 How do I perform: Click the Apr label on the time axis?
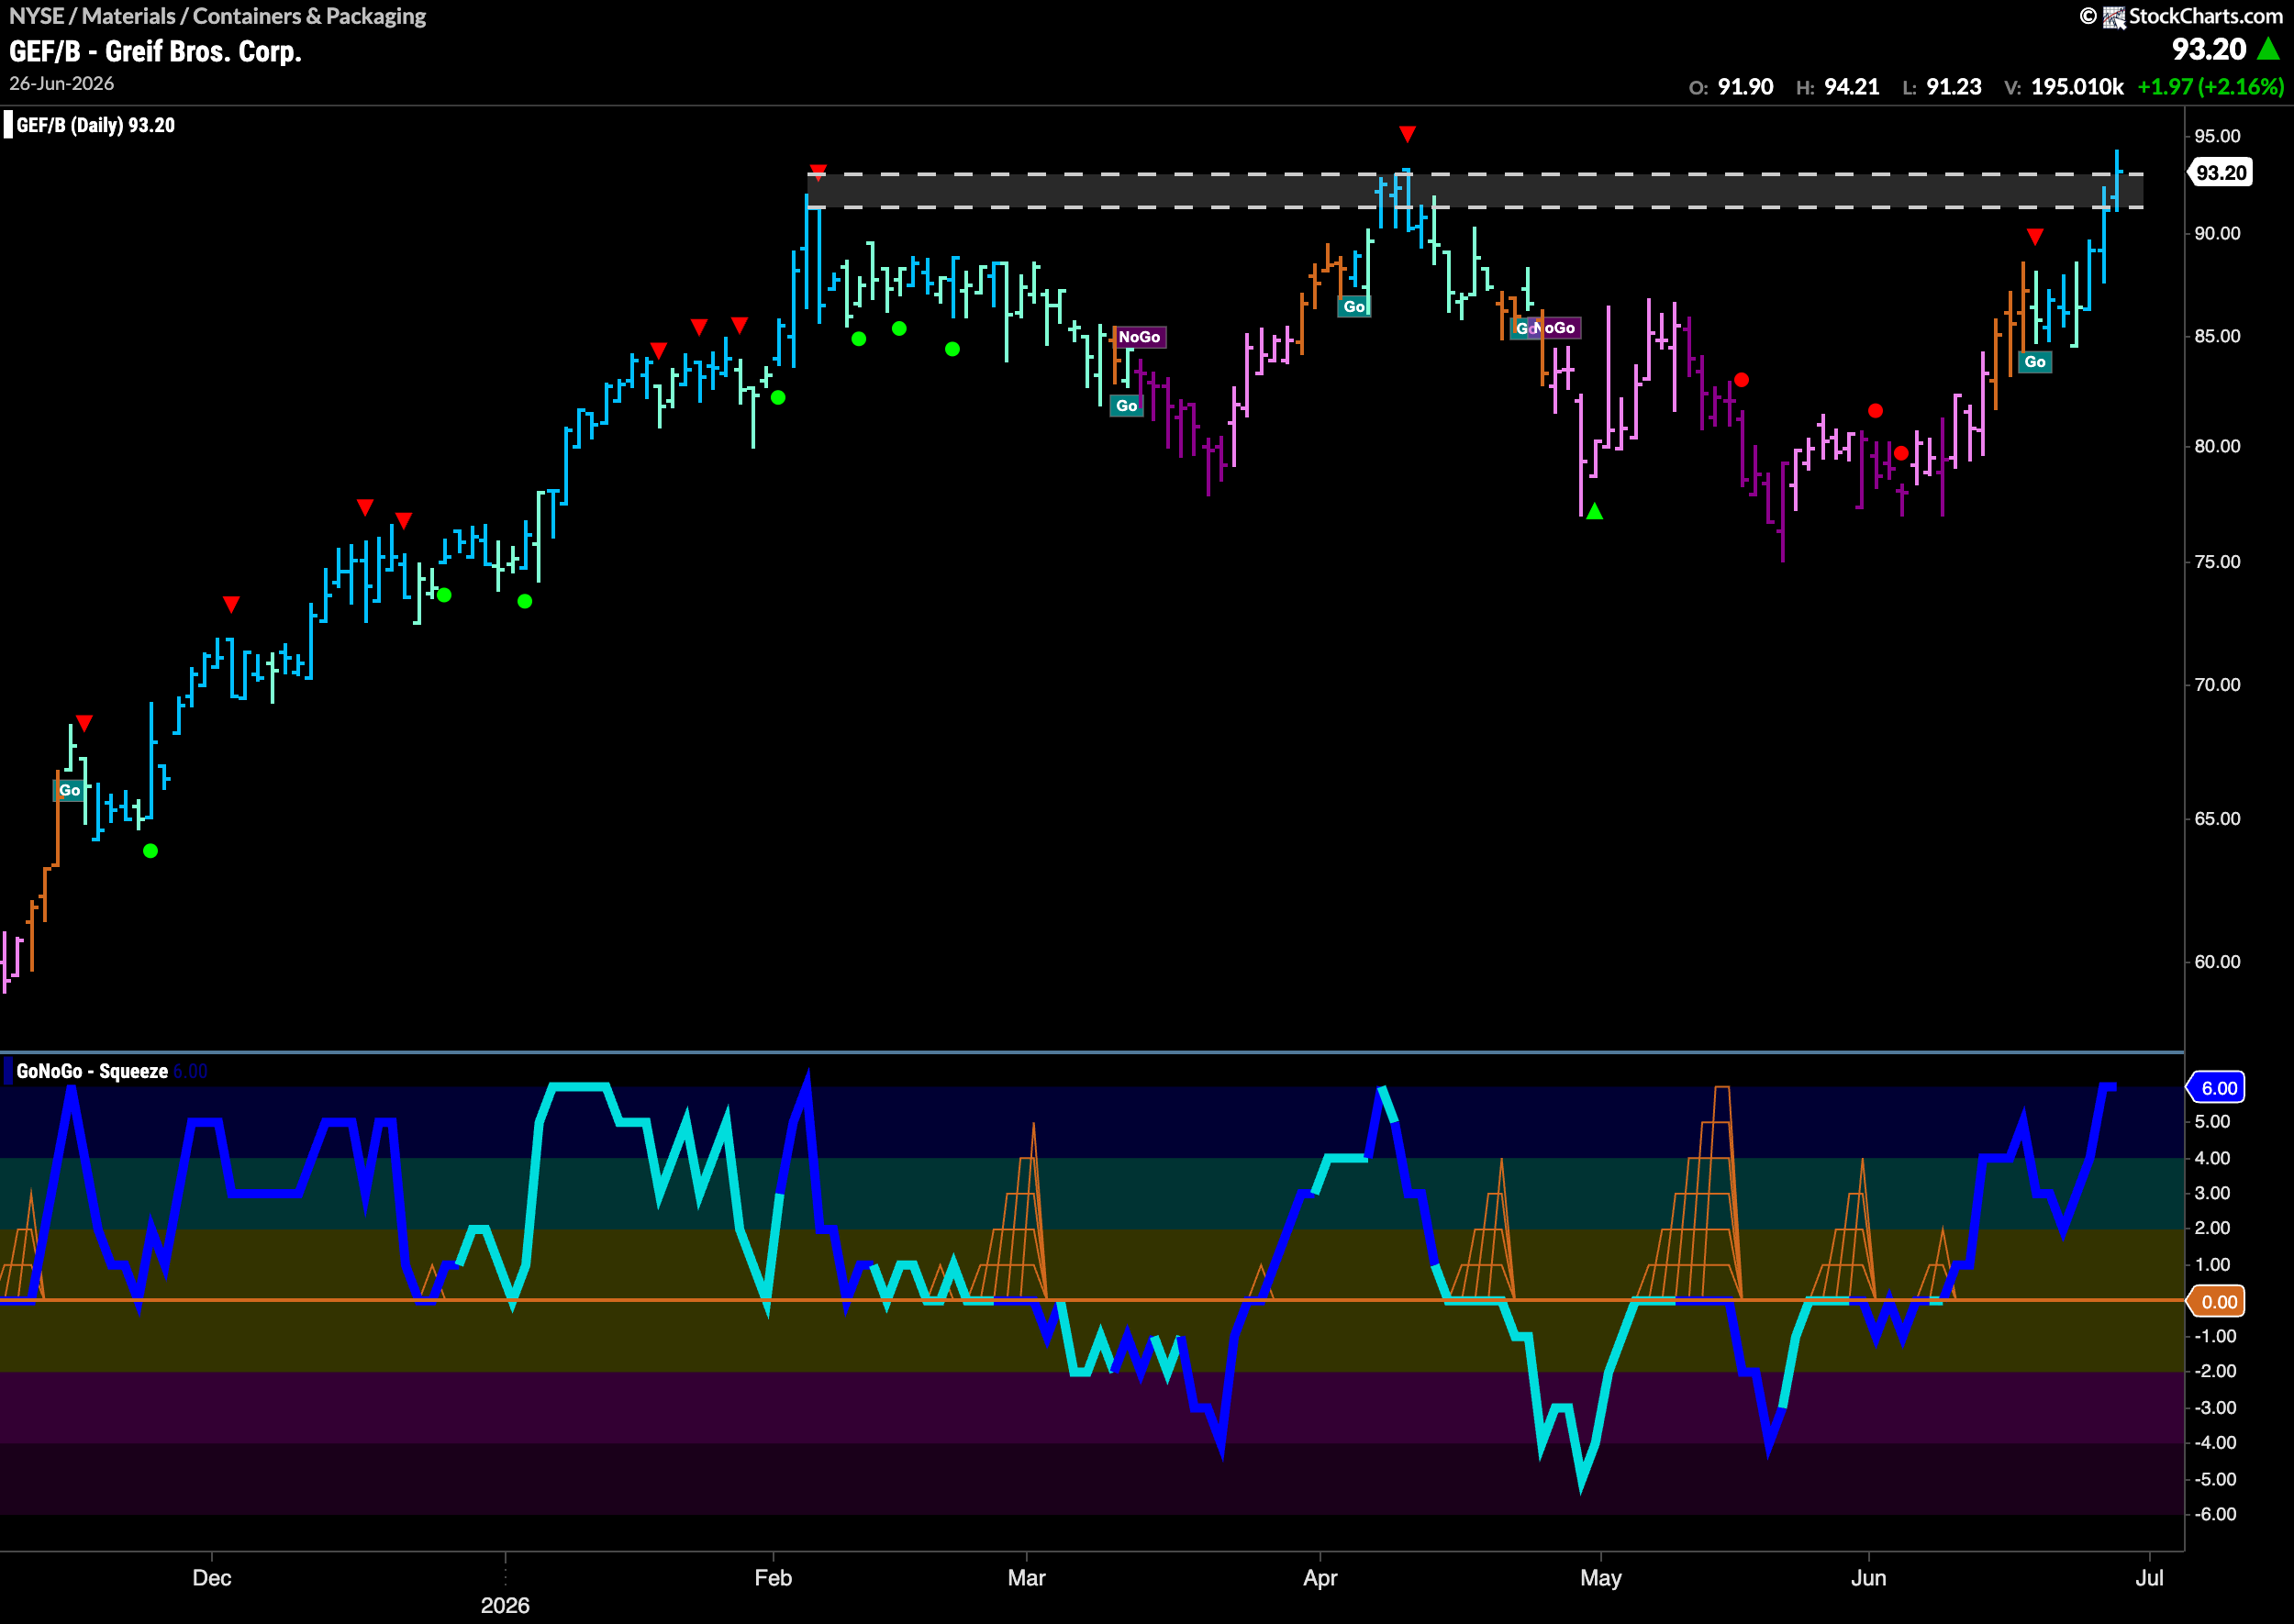pos(1320,1578)
